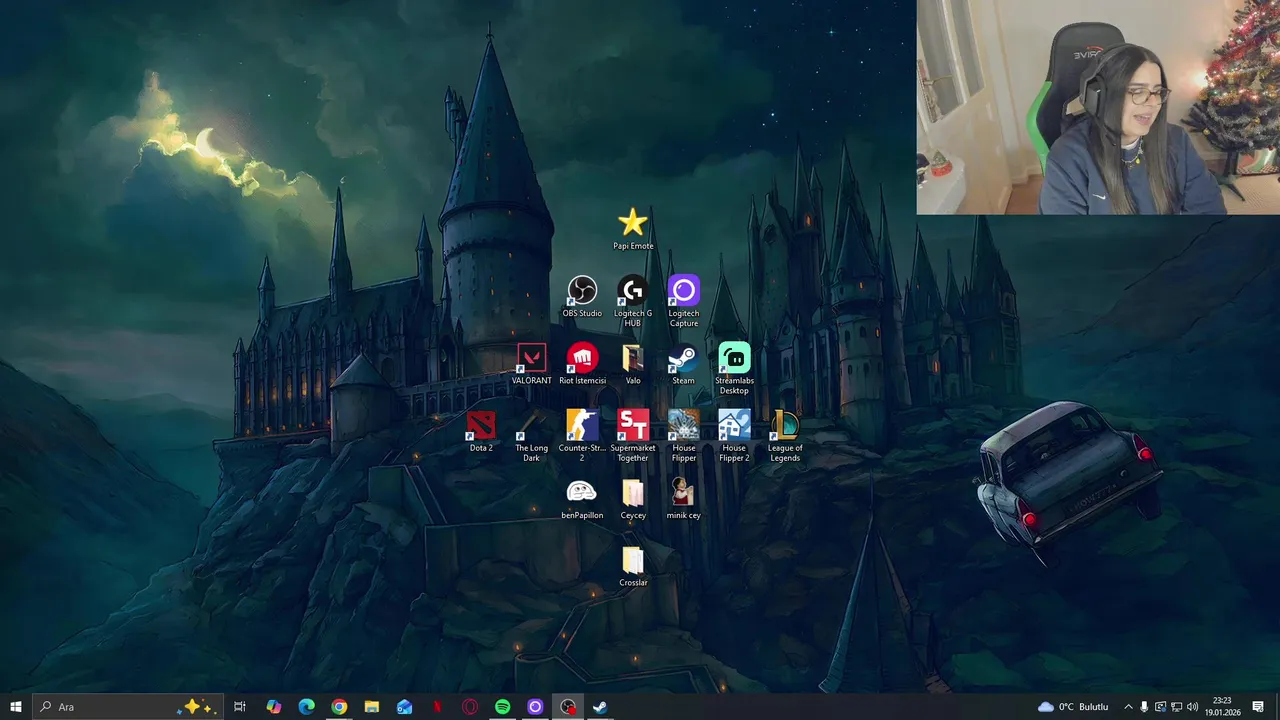The width and height of the screenshot is (1280, 720).
Task: Select the benPapillon file icon
Action: [x=582, y=499]
